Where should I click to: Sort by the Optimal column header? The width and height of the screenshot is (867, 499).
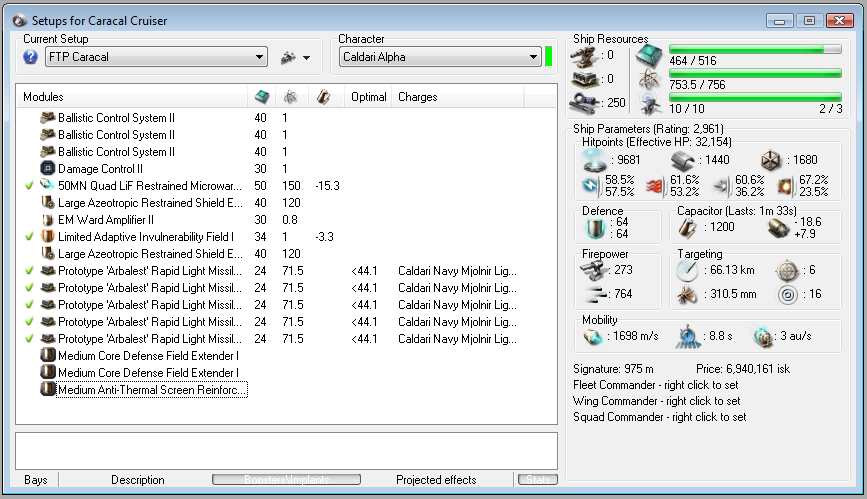(368, 97)
